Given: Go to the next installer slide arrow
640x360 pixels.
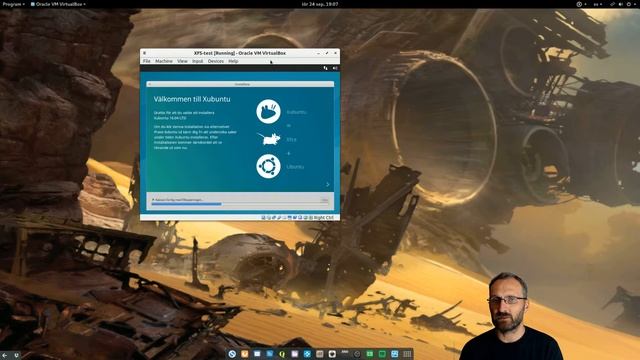Looking at the screenshot, I should point(327,184).
